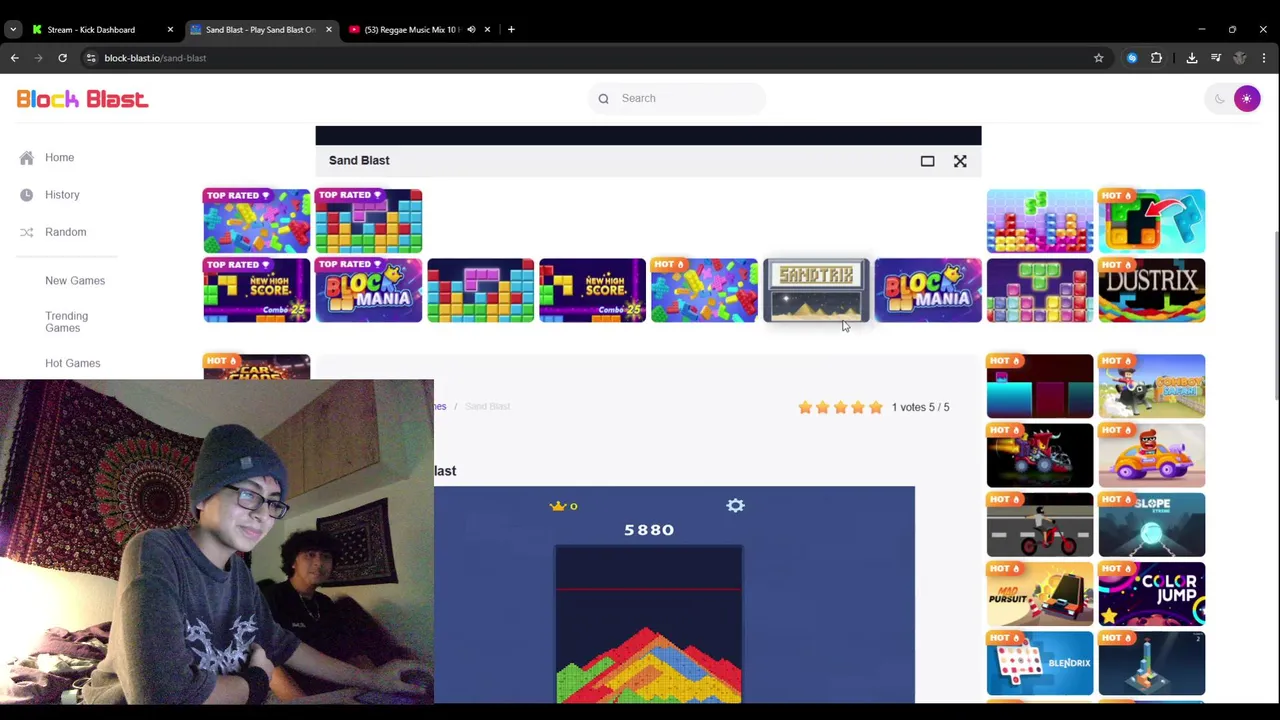
Task: Open History in the sidebar
Action: [x=62, y=195]
